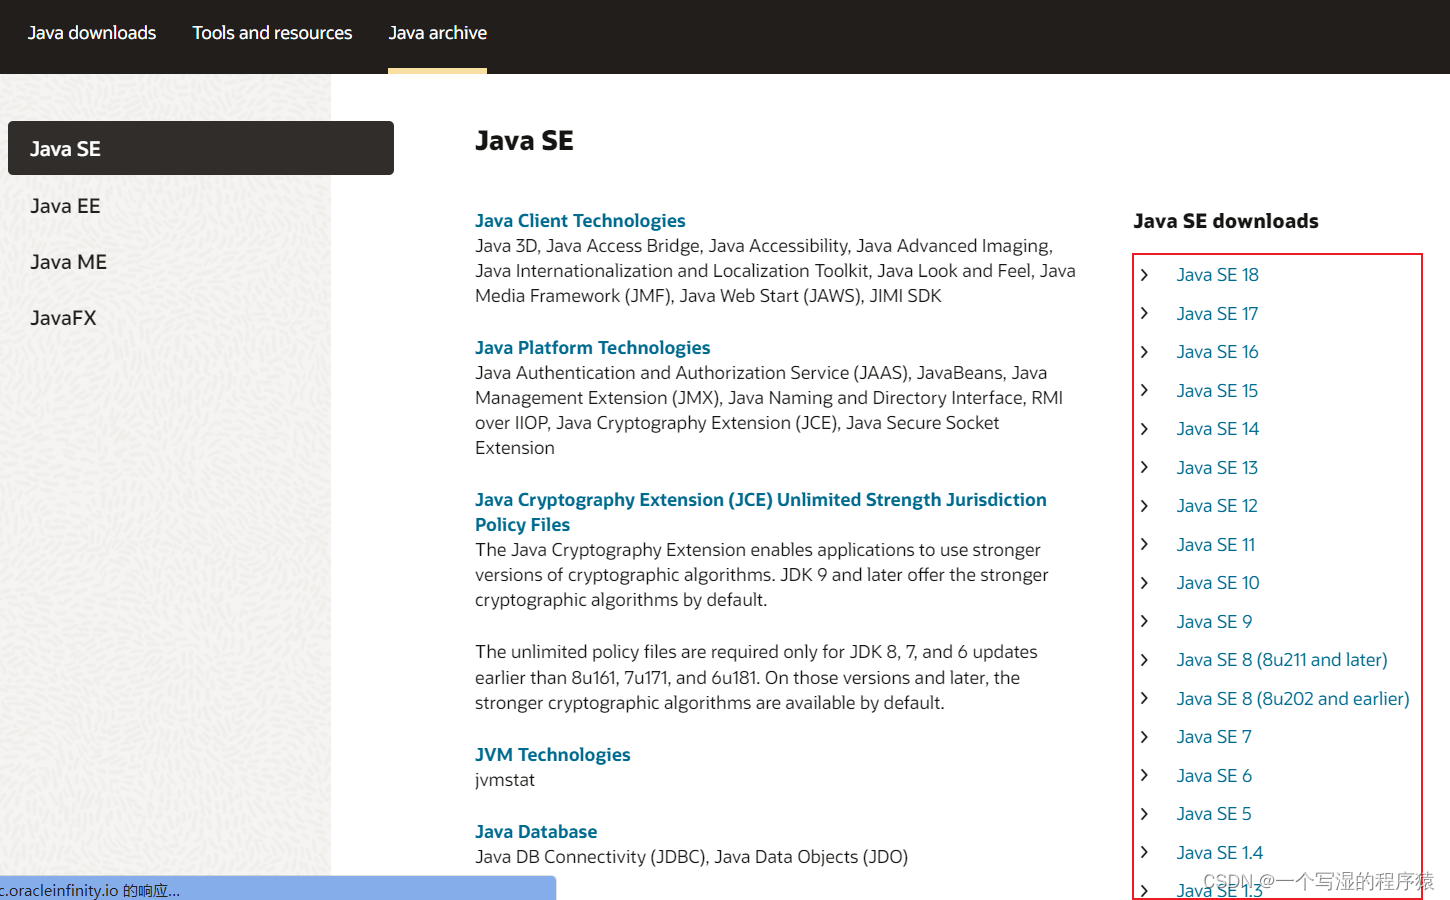Open Java SE 8 (8u202 and earlier) link
The image size is (1450, 900).
(1293, 698)
